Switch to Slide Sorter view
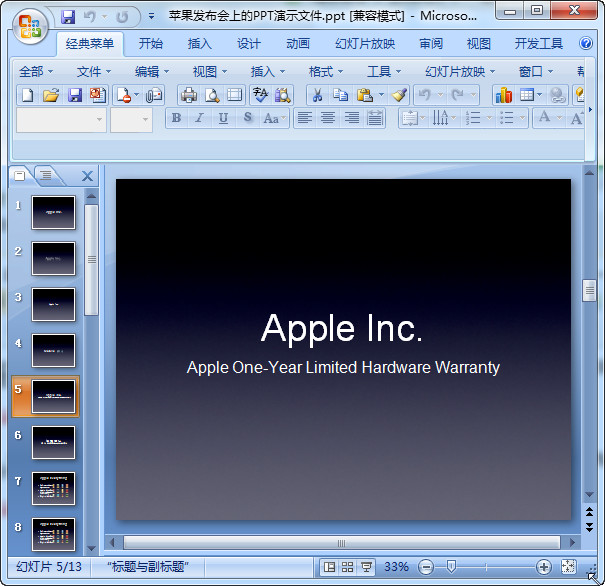Image resolution: width=605 pixels, height=586 pixels. click(x=347, y=567)
